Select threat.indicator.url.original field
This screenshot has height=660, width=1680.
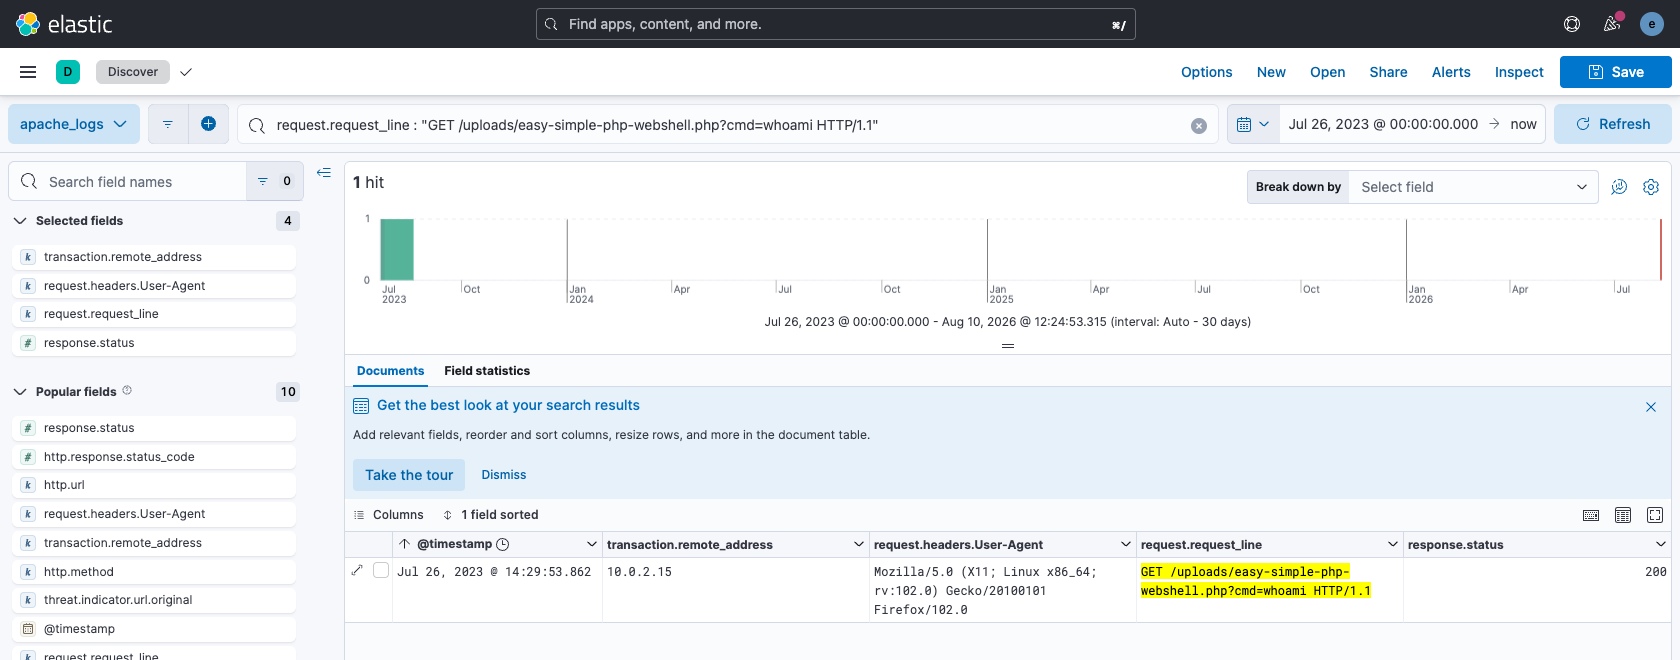(x=155, y=600)
